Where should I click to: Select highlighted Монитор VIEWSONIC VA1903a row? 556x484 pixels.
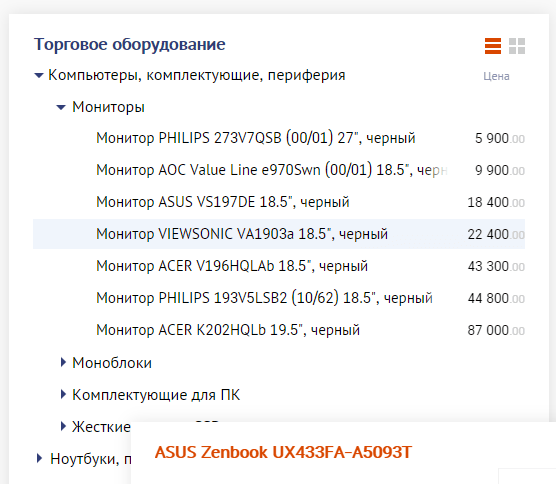pos(279,234)
